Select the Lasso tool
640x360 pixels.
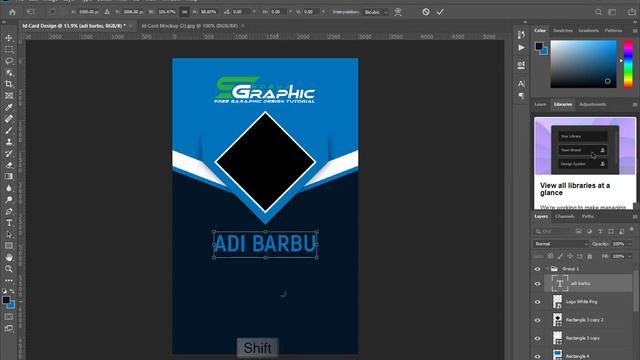click(9, 61)
